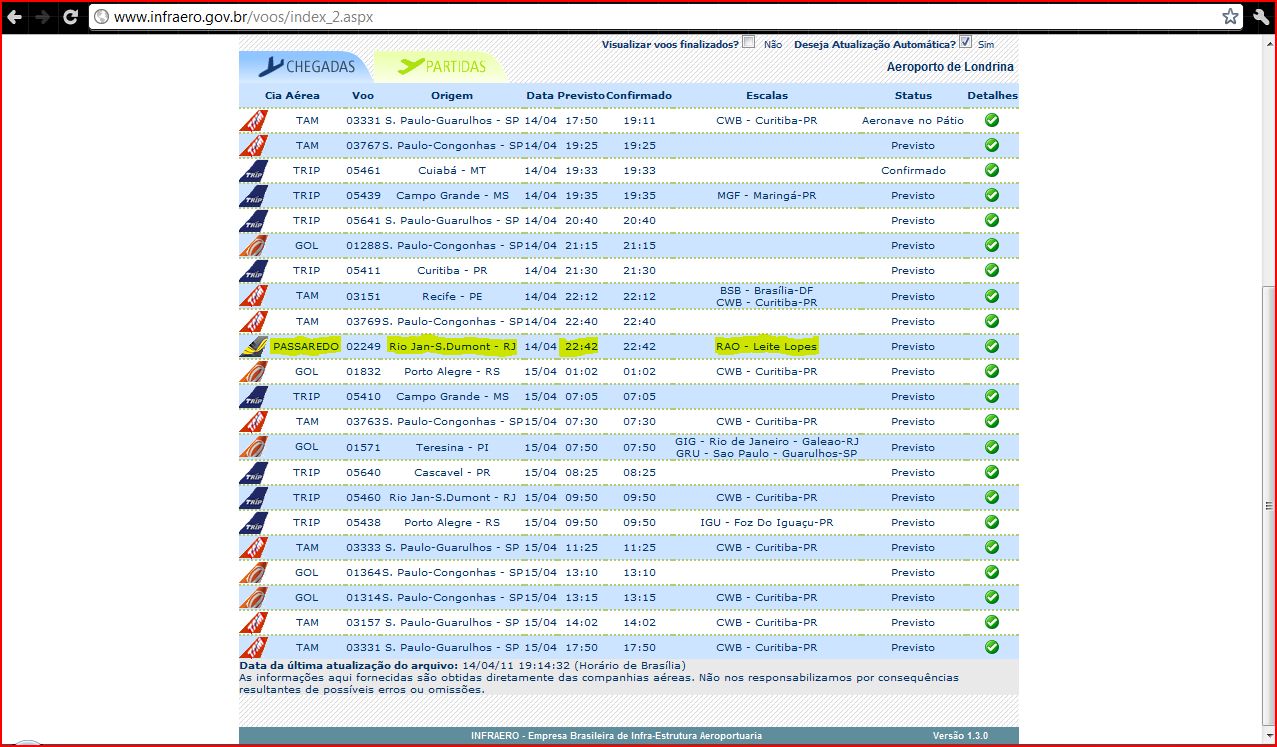
Task: Open details icon for TAM flight 03763
Action: coord(992,421)
